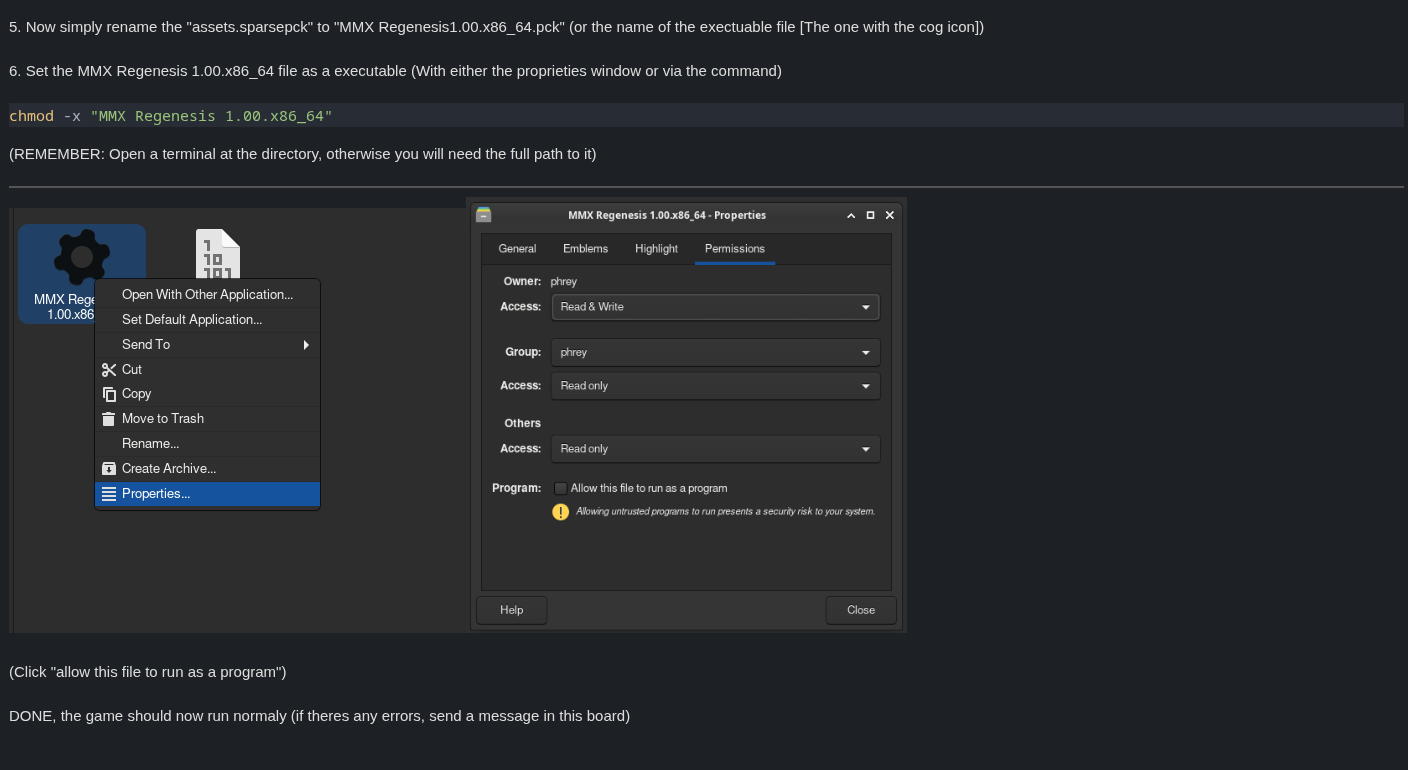
Task: Select the MMX Regenesis cog executable icon
Action: 82,257
